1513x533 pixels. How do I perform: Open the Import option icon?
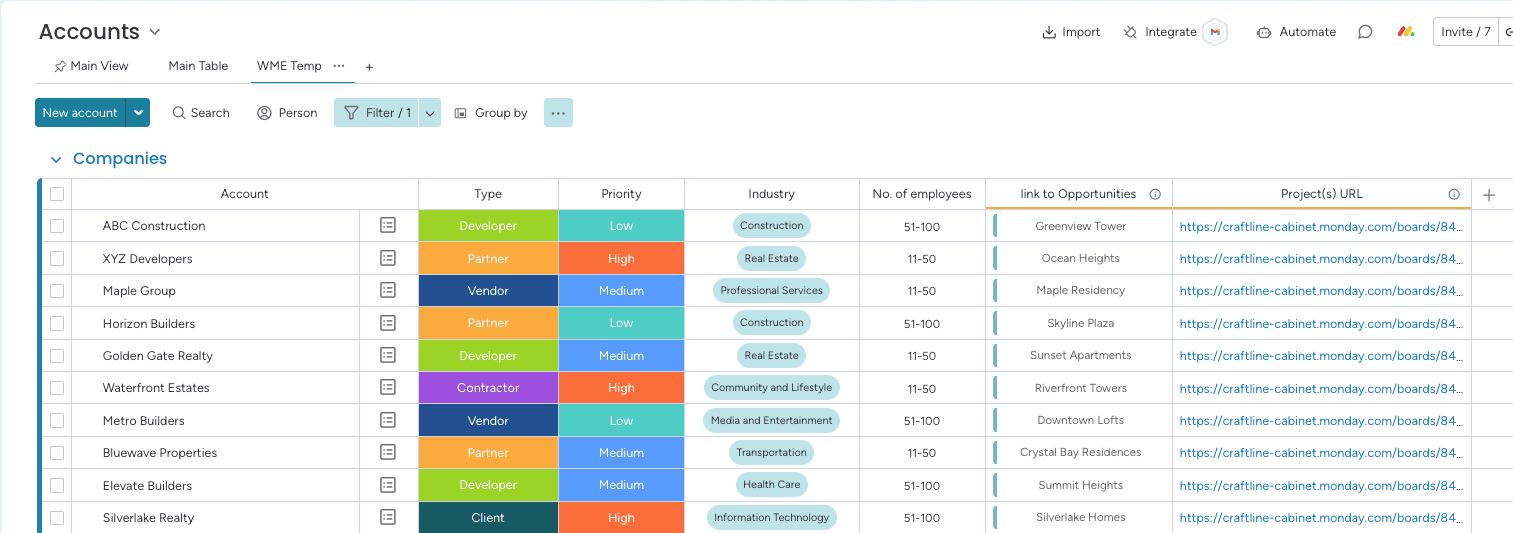pos(1049,32)
